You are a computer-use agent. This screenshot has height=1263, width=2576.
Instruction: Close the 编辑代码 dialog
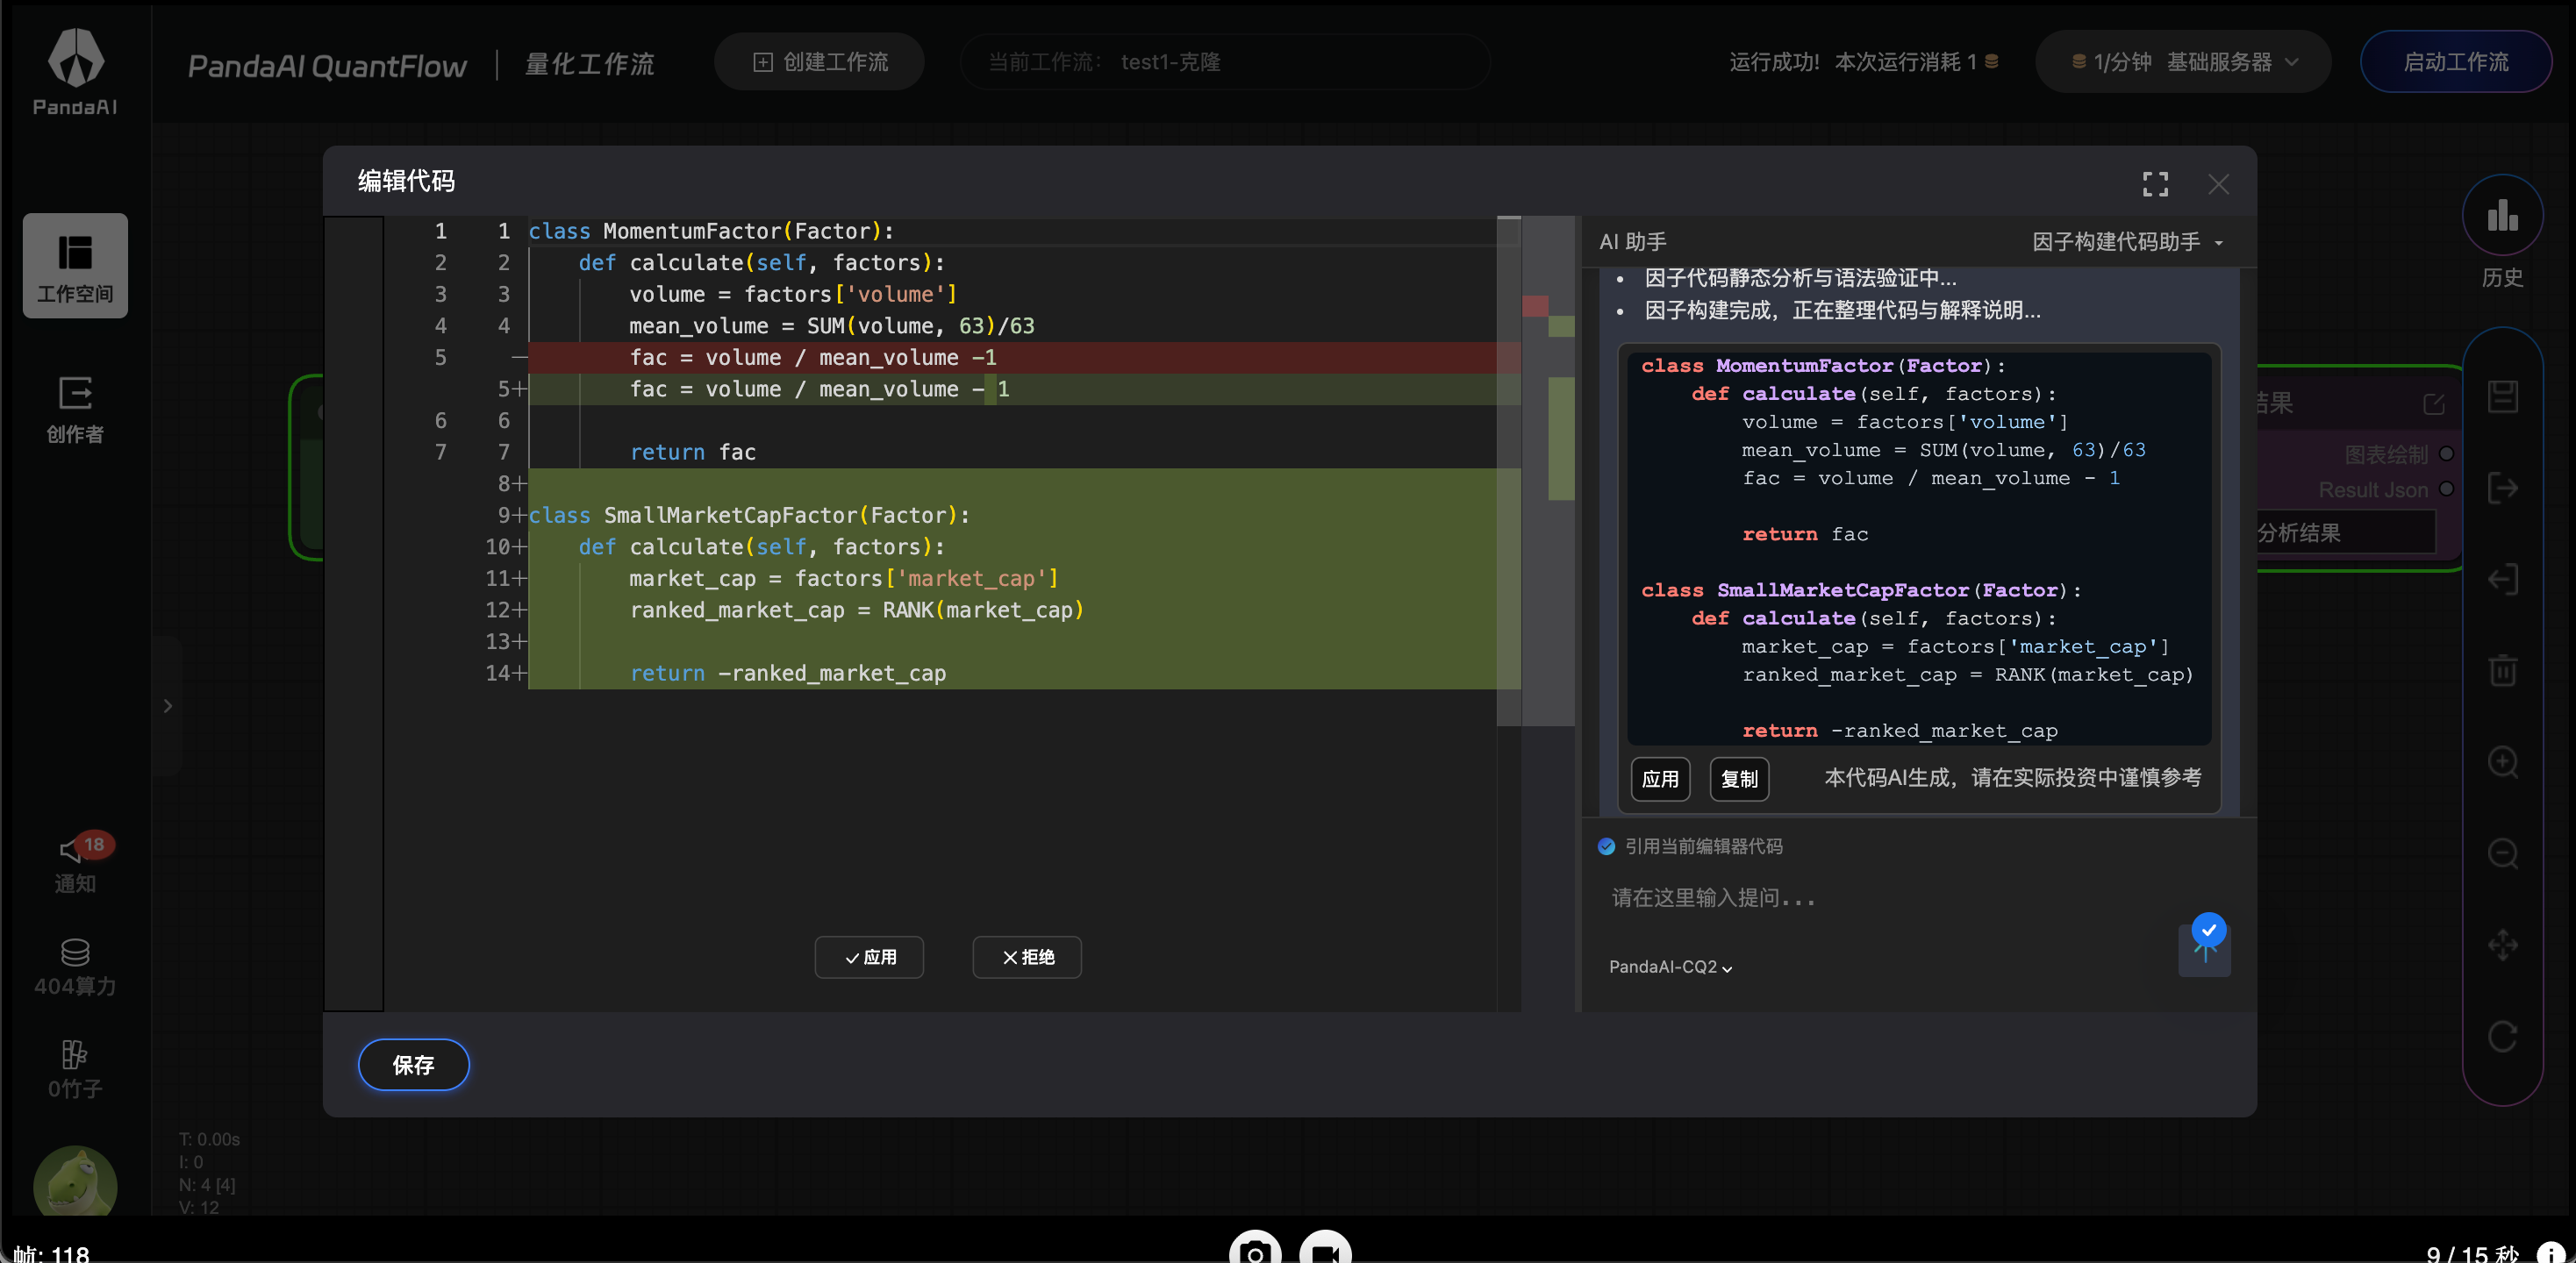pos(2218,184)
